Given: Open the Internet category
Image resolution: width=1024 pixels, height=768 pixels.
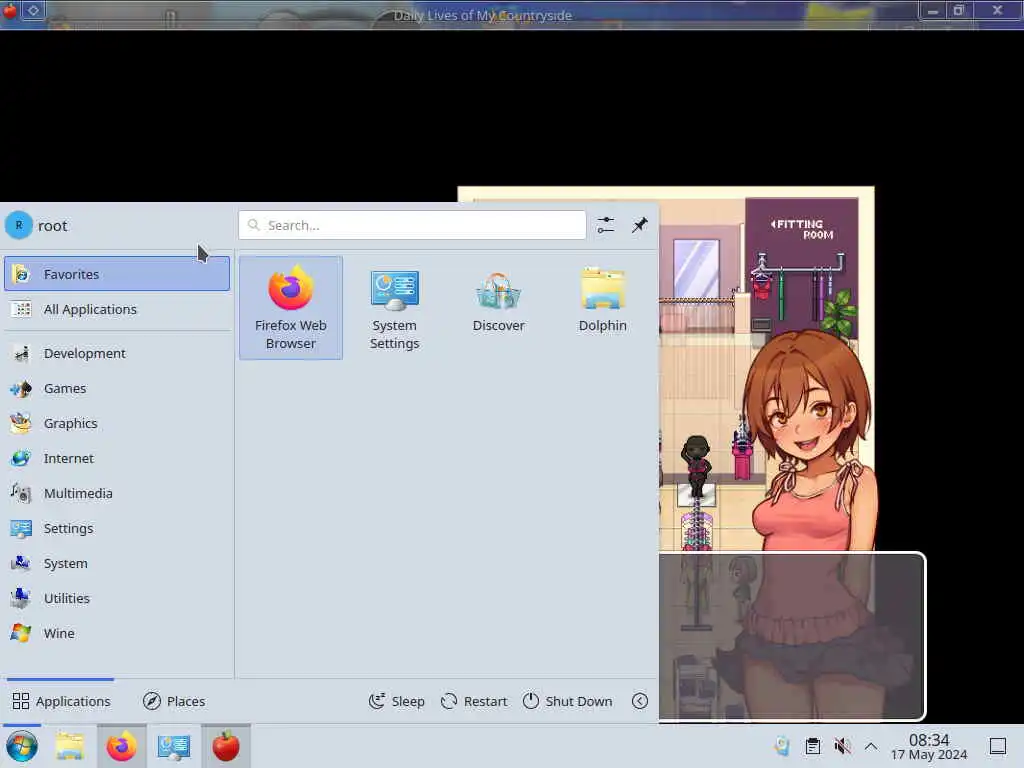Looking at the screenshot, I should click(117, 458).
